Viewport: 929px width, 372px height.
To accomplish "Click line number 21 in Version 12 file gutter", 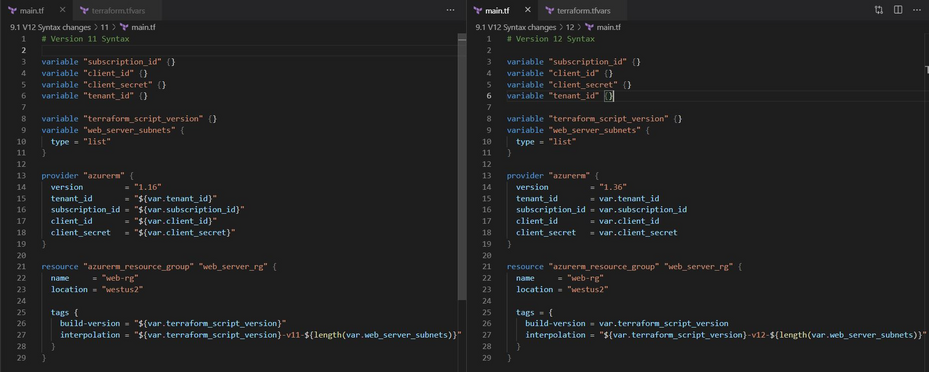I will [487, 267].
